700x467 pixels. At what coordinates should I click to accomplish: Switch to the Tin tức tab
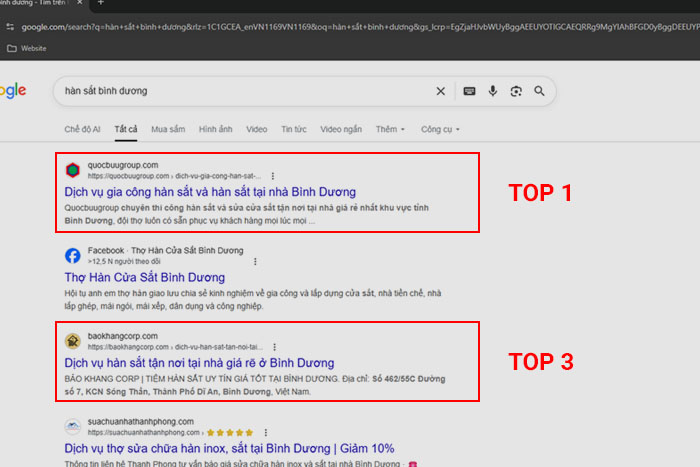coord(294,129)
